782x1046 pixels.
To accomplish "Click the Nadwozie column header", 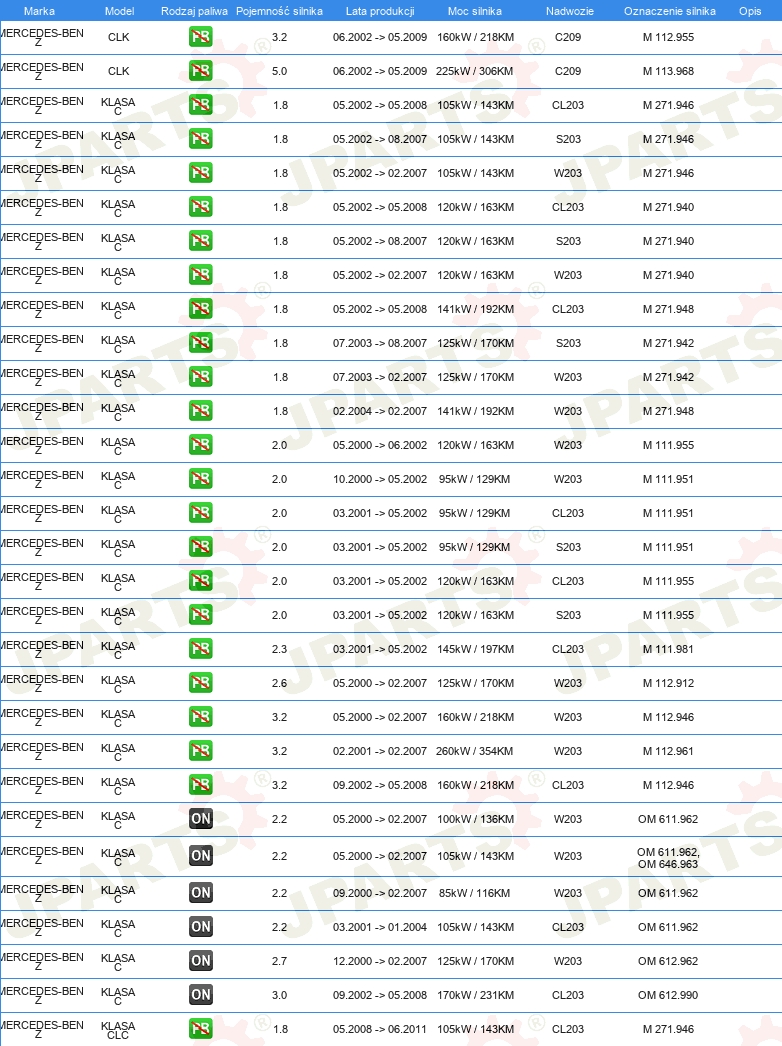I will click(569, 11).
